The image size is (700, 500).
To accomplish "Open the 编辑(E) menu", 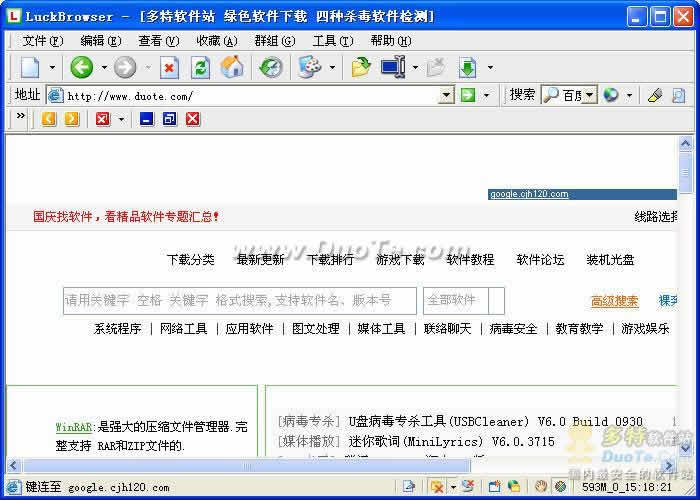I will coord(100,41).
